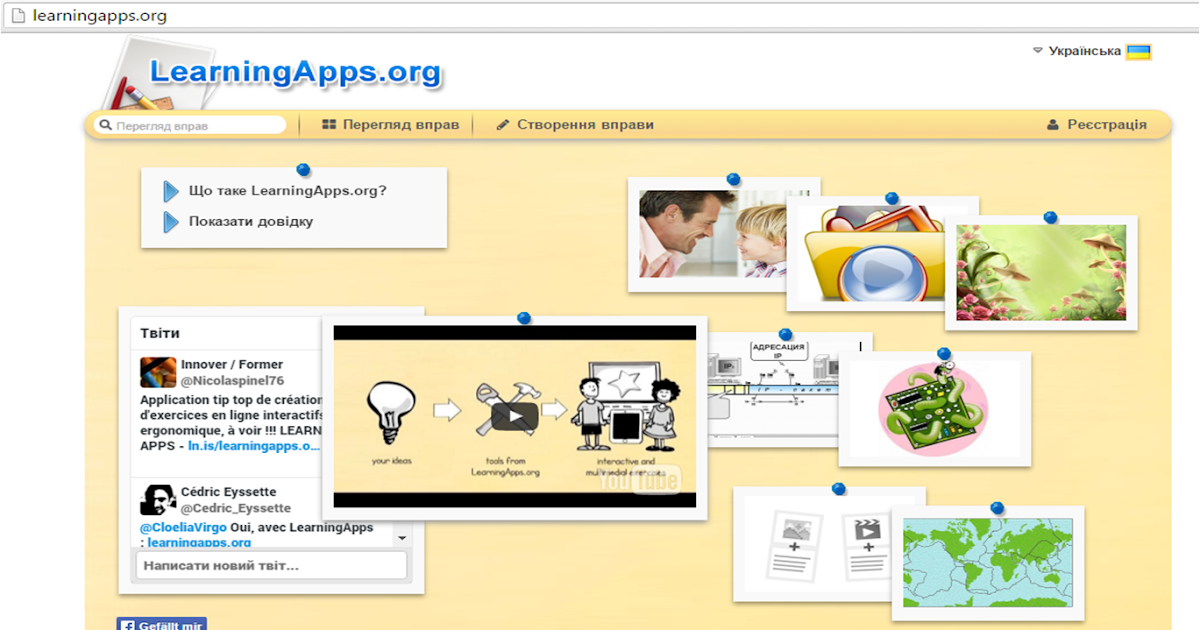Click the browser address bar URL

(99, 16)
